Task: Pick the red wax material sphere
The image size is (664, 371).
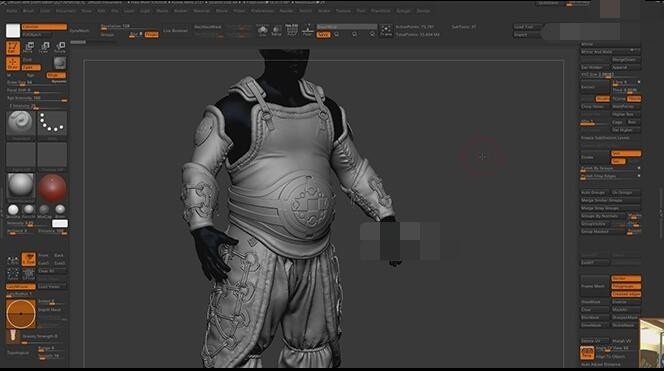Action: tap(52, 187)
